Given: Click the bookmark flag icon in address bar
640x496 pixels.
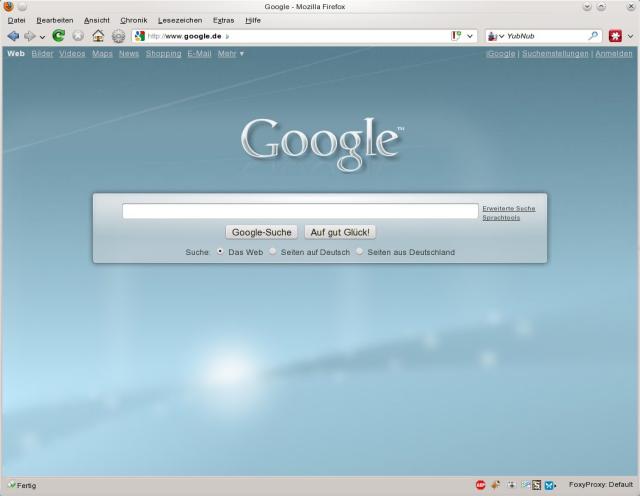Looking at the screenshot, I should 456,36.
